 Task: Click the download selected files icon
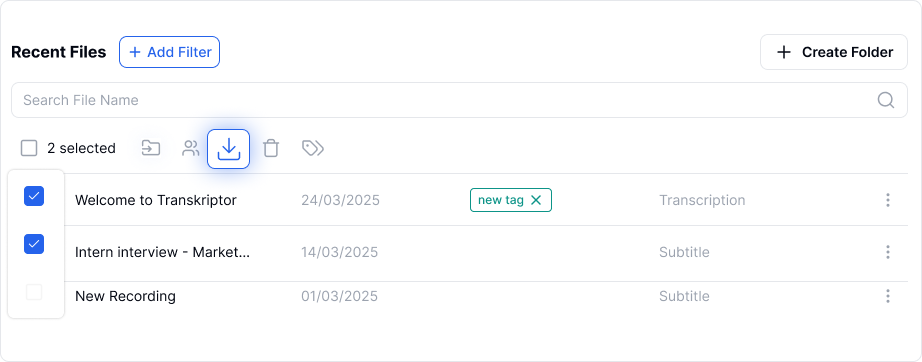229,149
